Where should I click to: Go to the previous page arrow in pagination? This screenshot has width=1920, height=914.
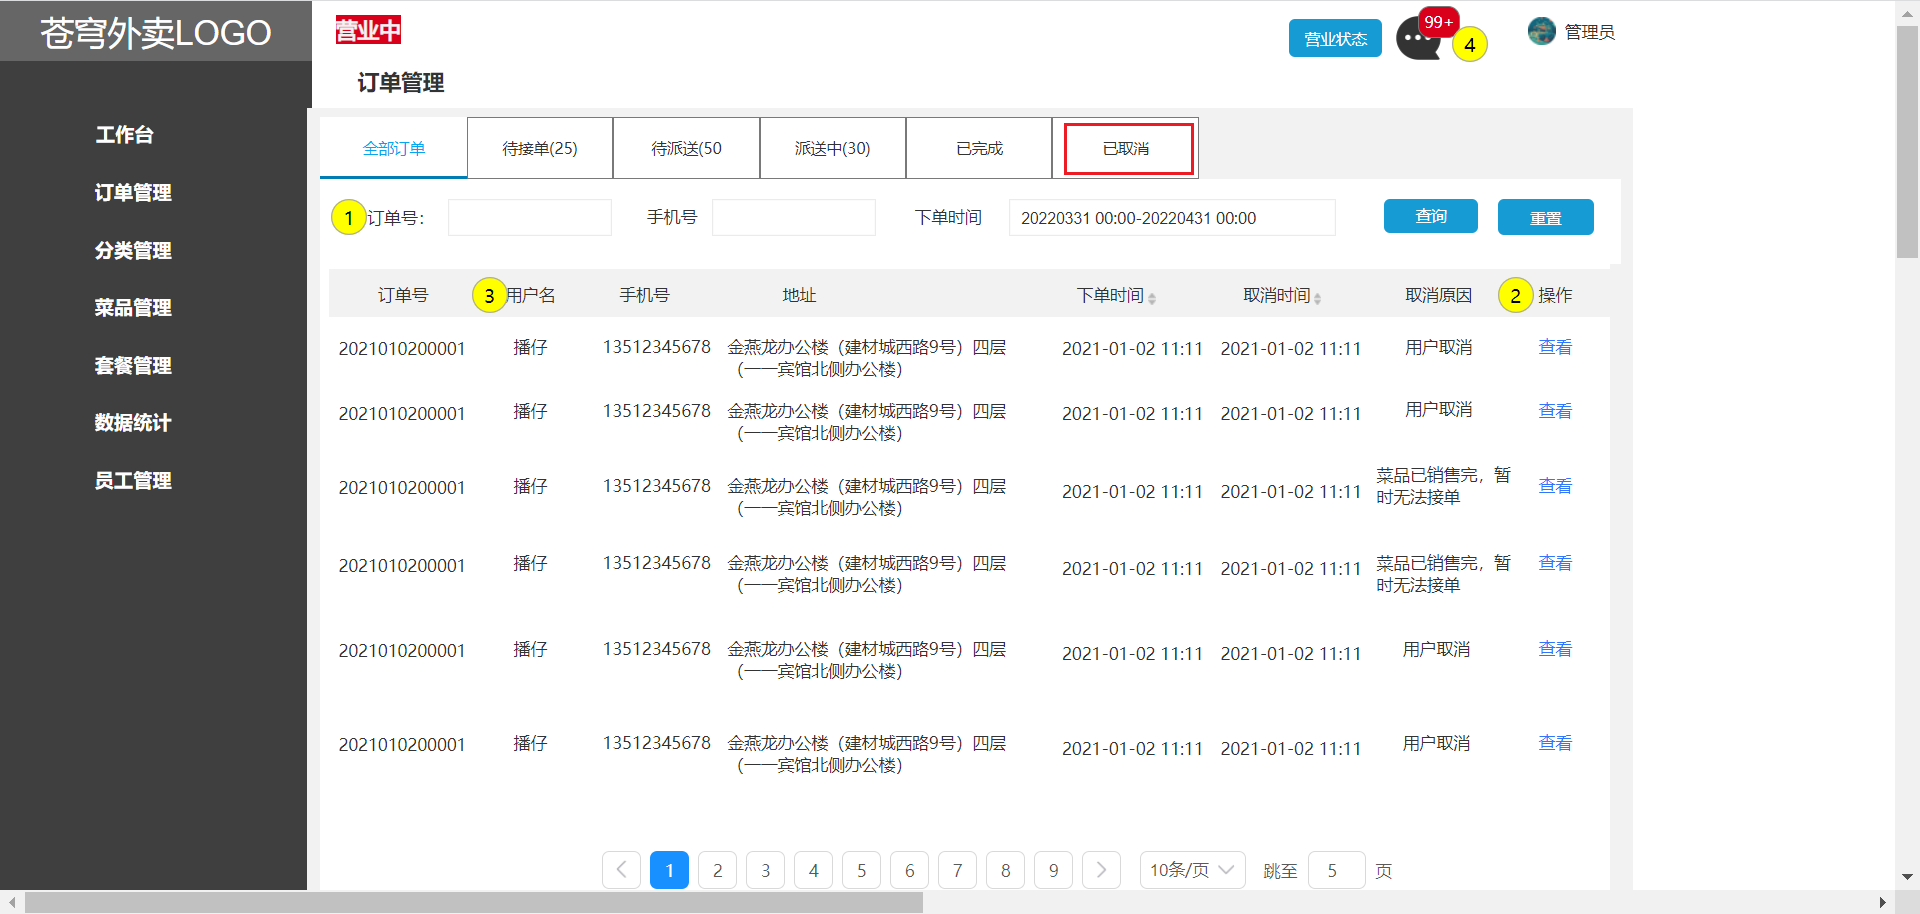tap(621, 870)
